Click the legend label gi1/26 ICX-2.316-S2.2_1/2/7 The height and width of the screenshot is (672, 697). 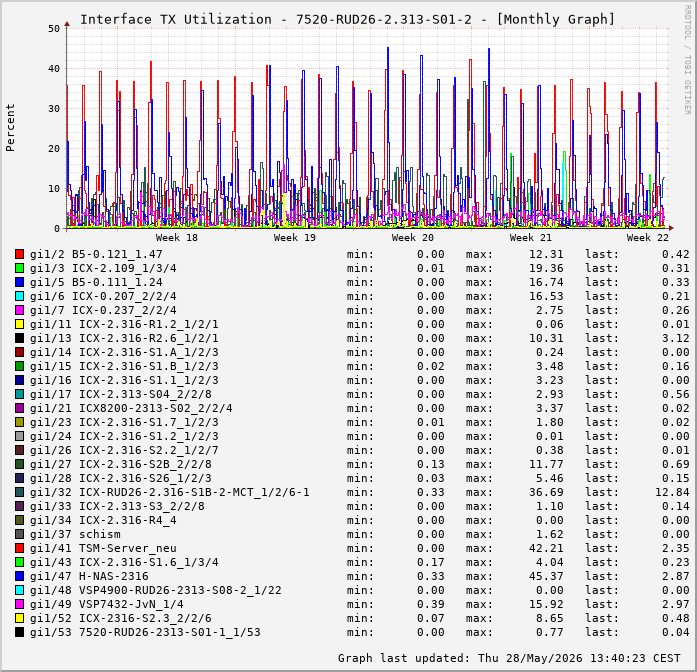pos(124,450)
